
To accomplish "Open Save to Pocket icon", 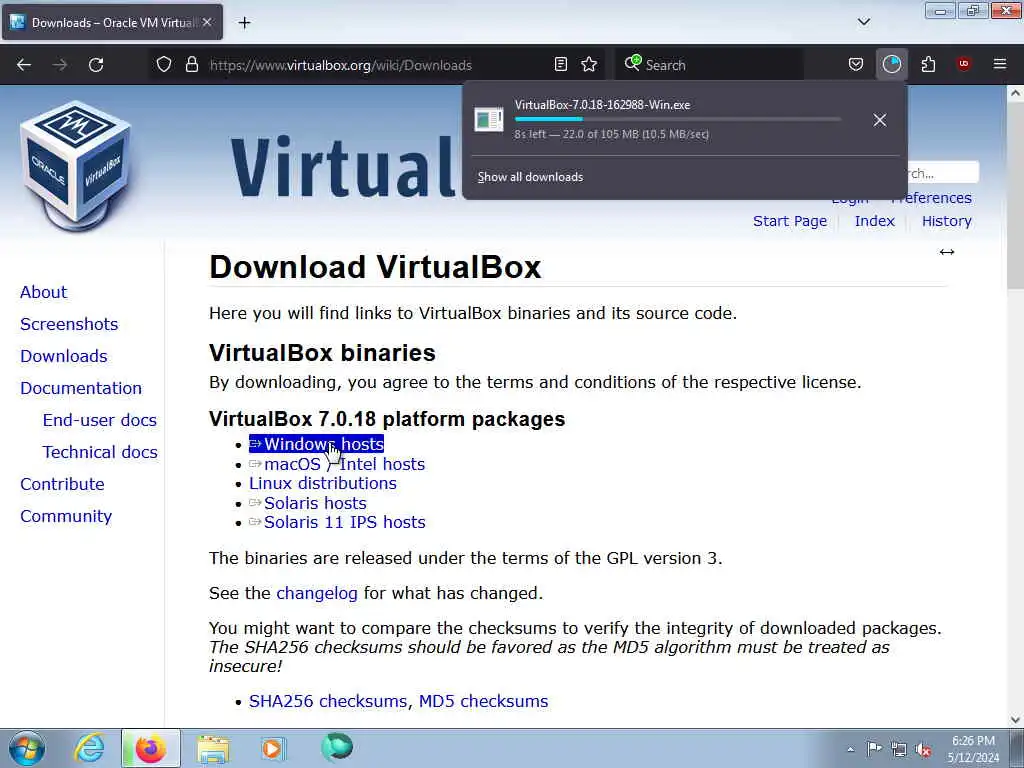I will 856,65.
